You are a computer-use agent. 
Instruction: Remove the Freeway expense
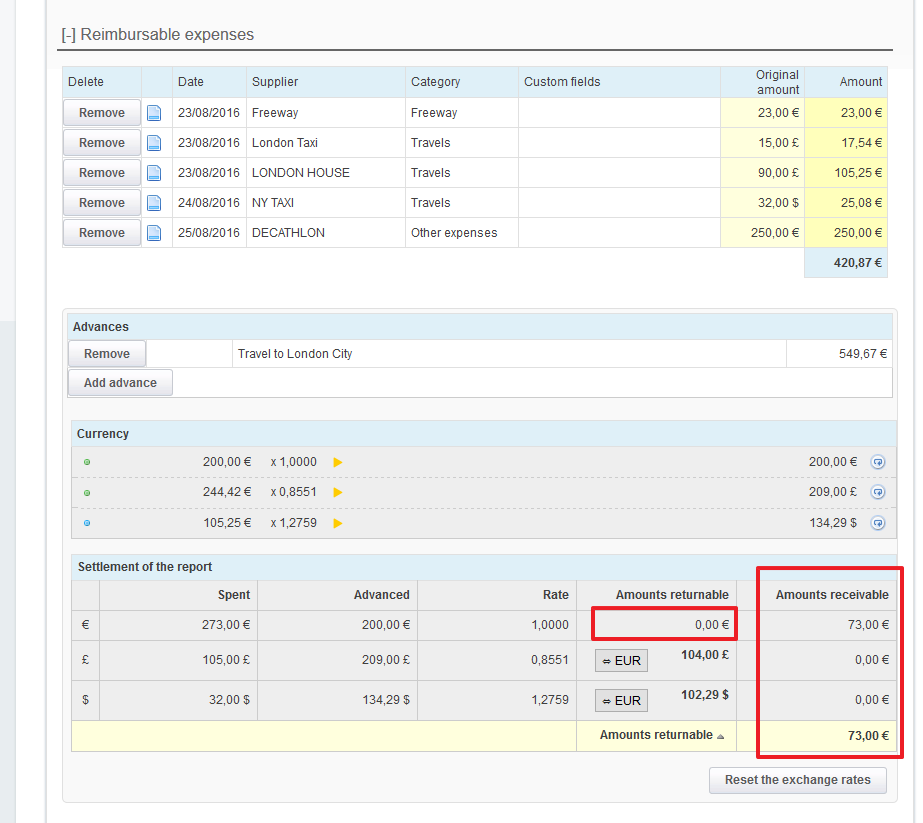point(102,112)
